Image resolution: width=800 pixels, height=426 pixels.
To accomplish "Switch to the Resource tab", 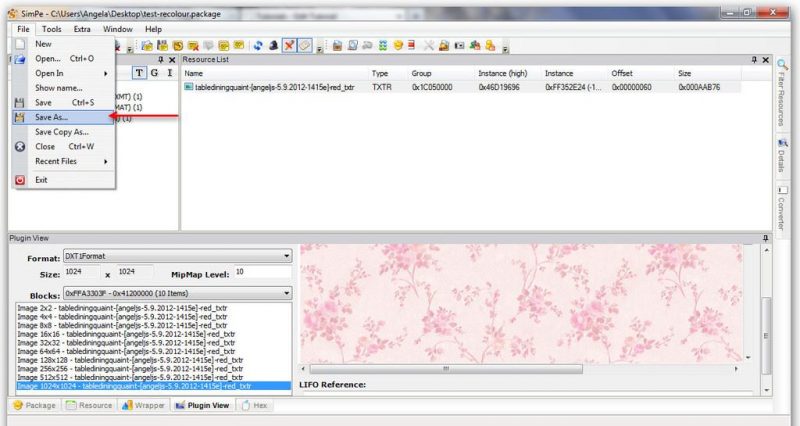I will click(89, 406).
